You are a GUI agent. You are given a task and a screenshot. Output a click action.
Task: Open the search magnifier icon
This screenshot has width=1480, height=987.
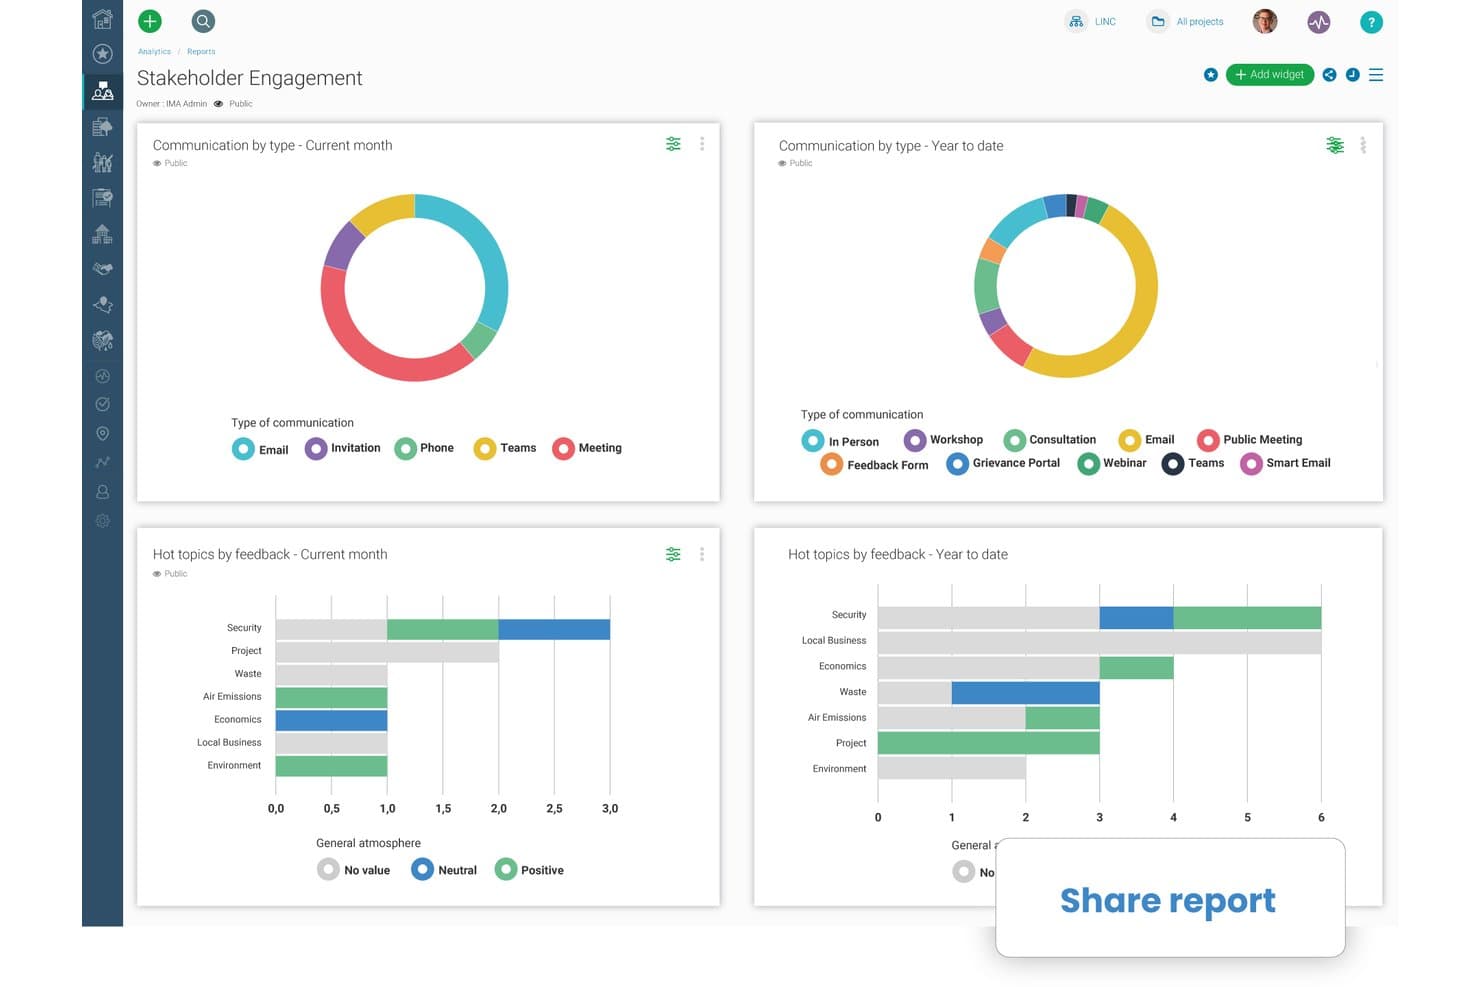tap(203, 21)
